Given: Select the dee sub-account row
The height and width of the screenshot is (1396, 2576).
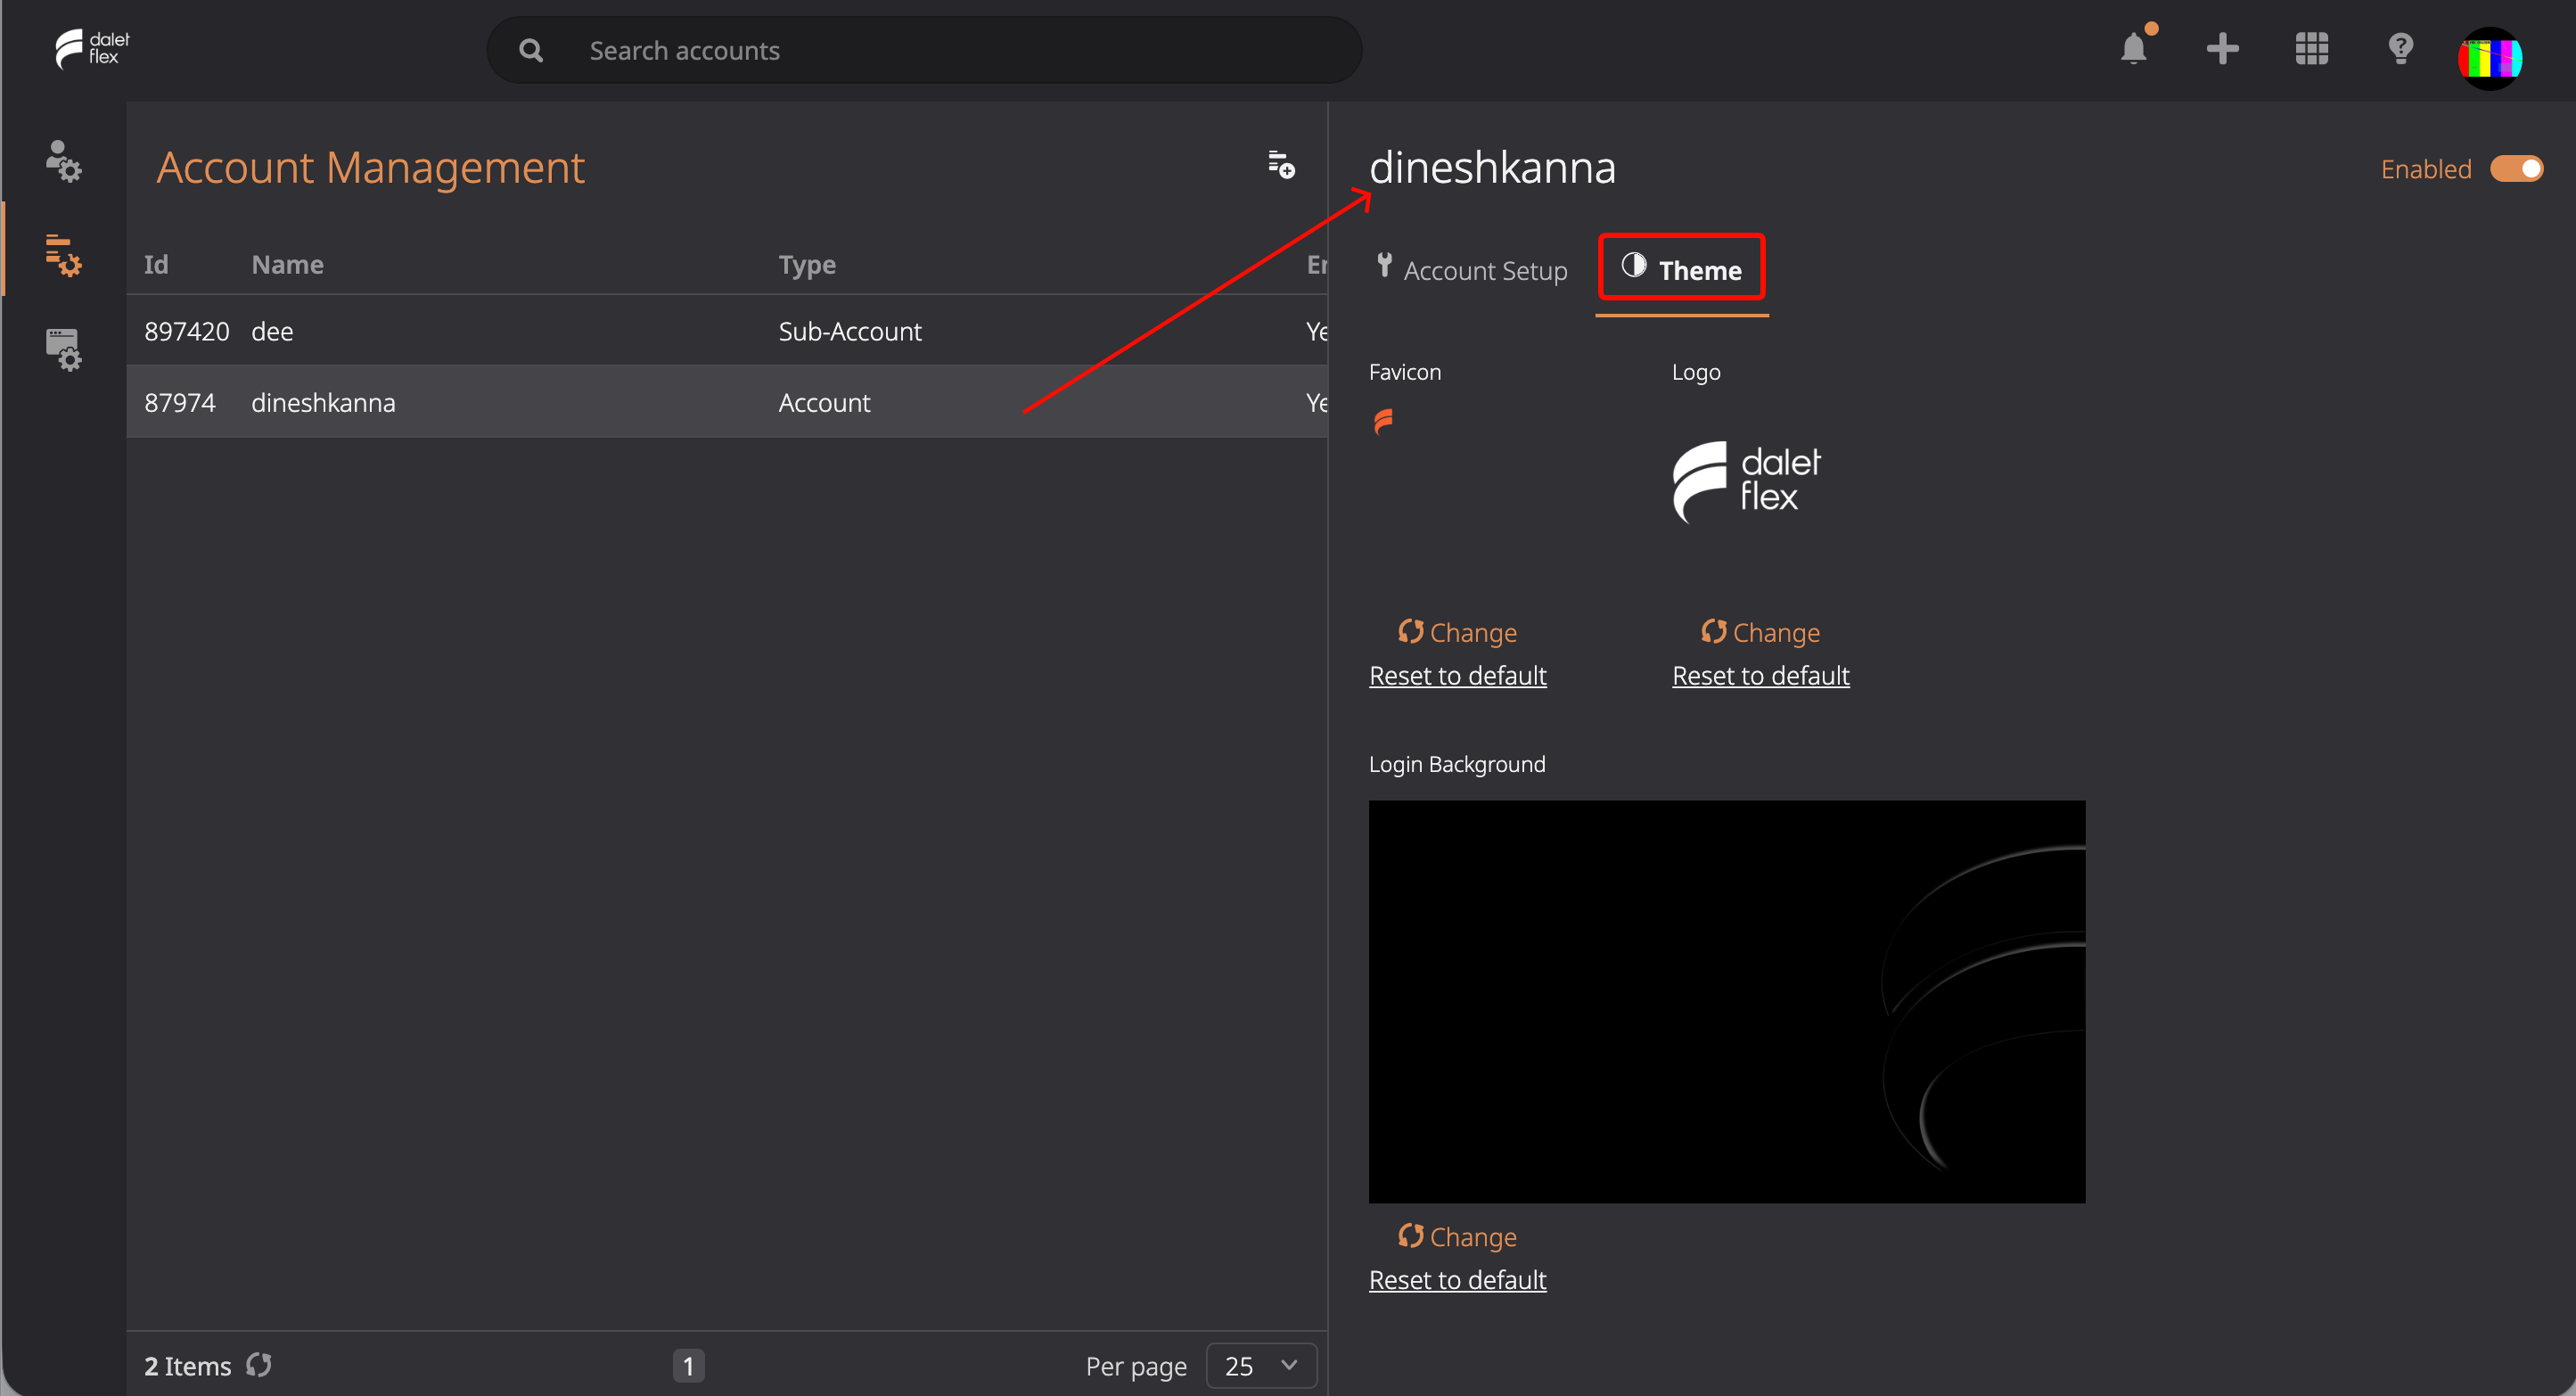Looking at the screenshot, I should 727,331.
